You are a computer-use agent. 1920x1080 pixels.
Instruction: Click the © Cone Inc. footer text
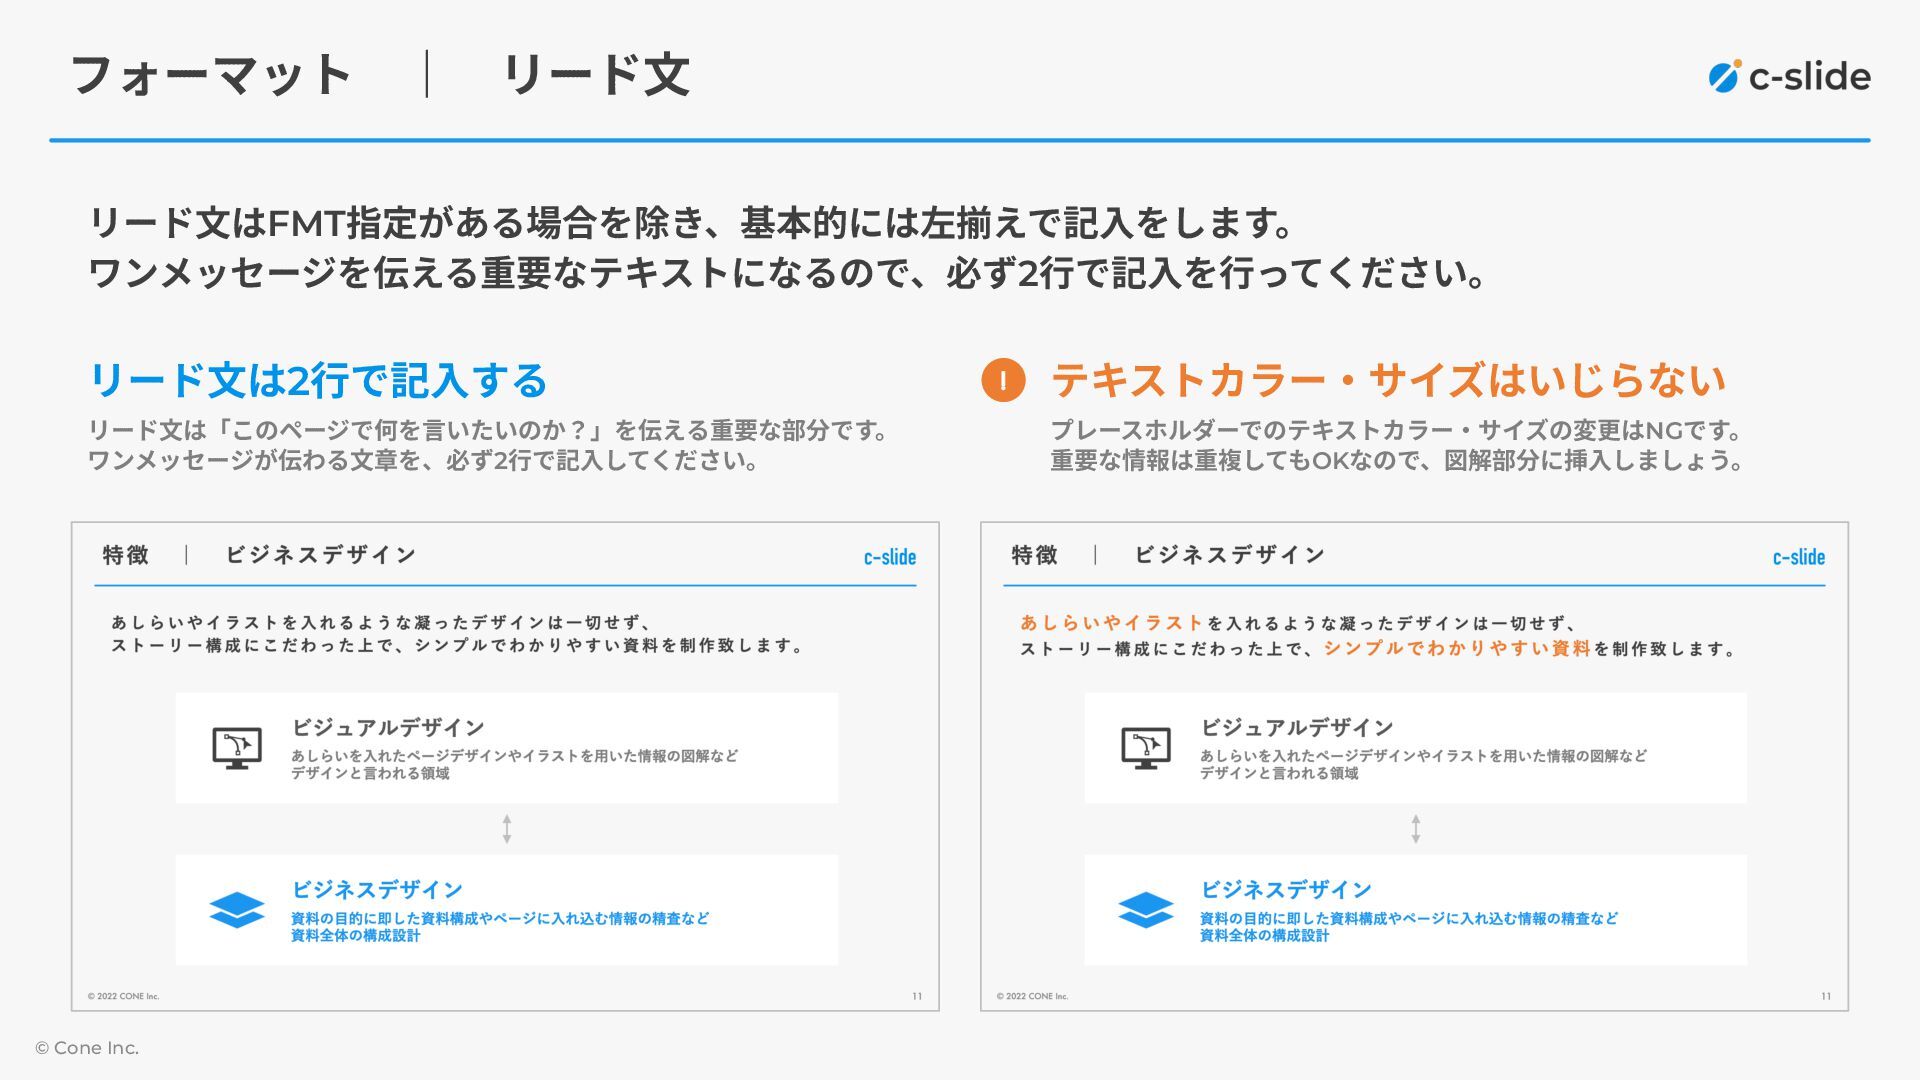[87, 1048]
